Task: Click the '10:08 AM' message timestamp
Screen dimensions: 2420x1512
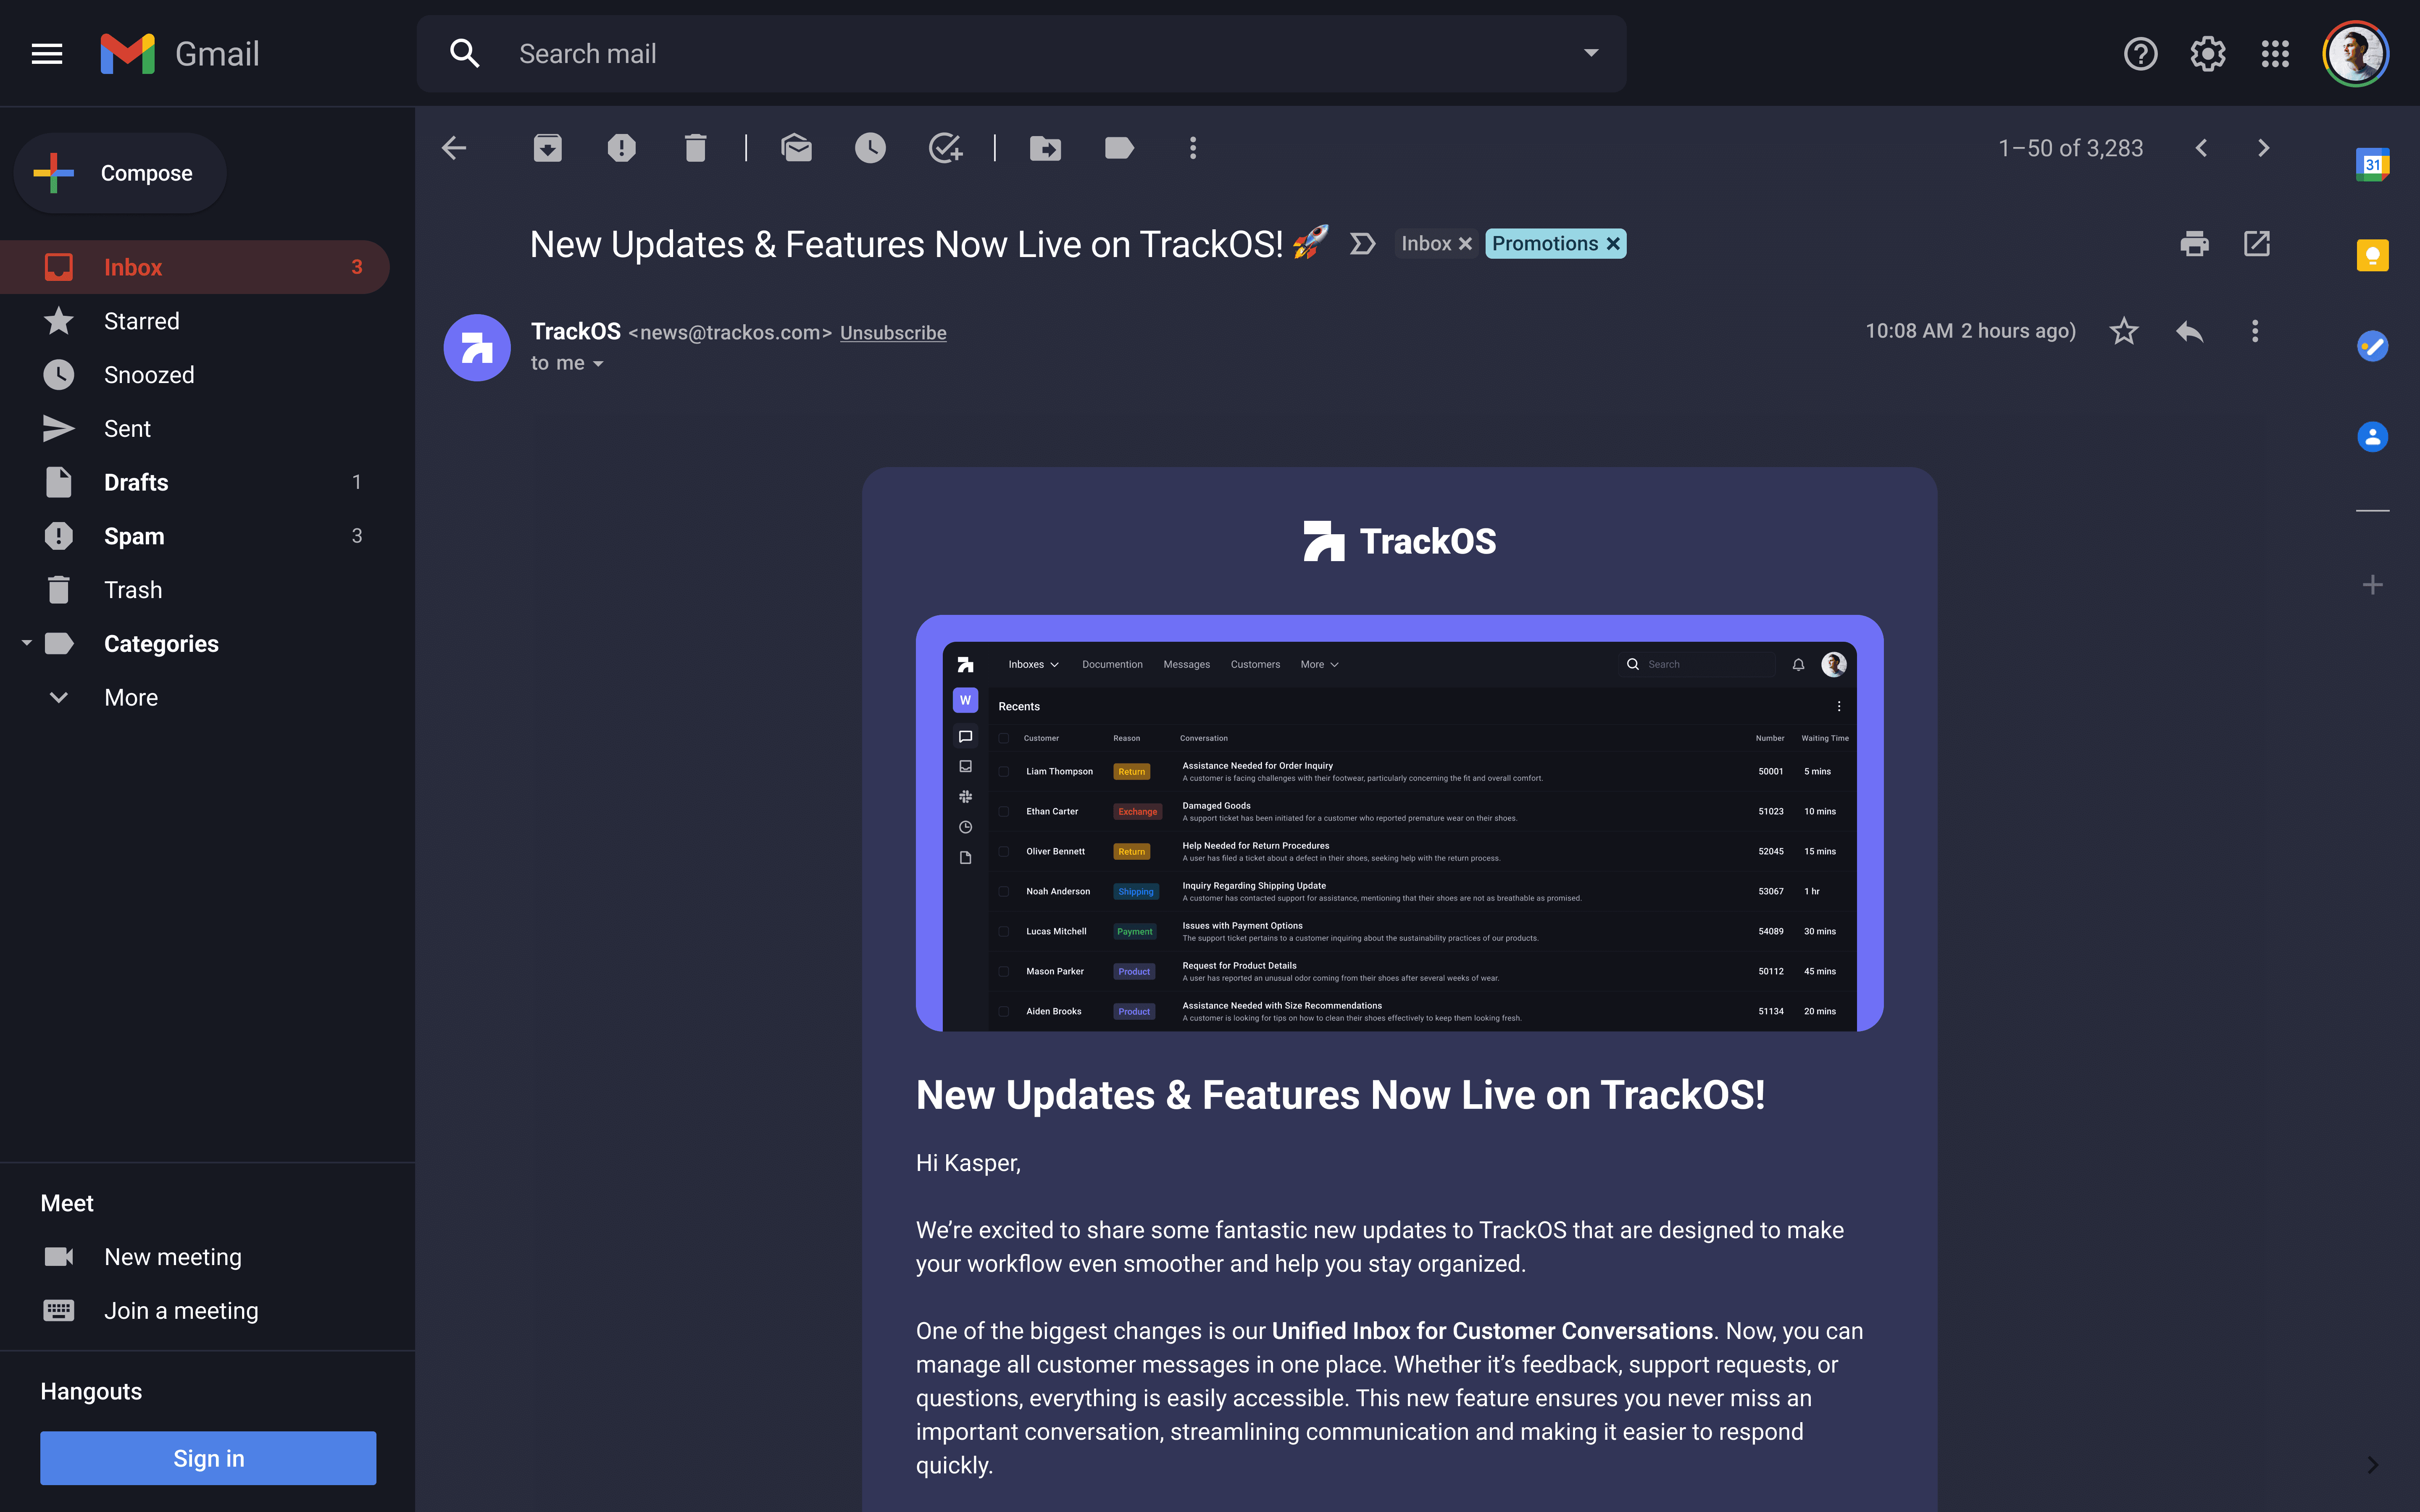Action: tap(1909, 331)
